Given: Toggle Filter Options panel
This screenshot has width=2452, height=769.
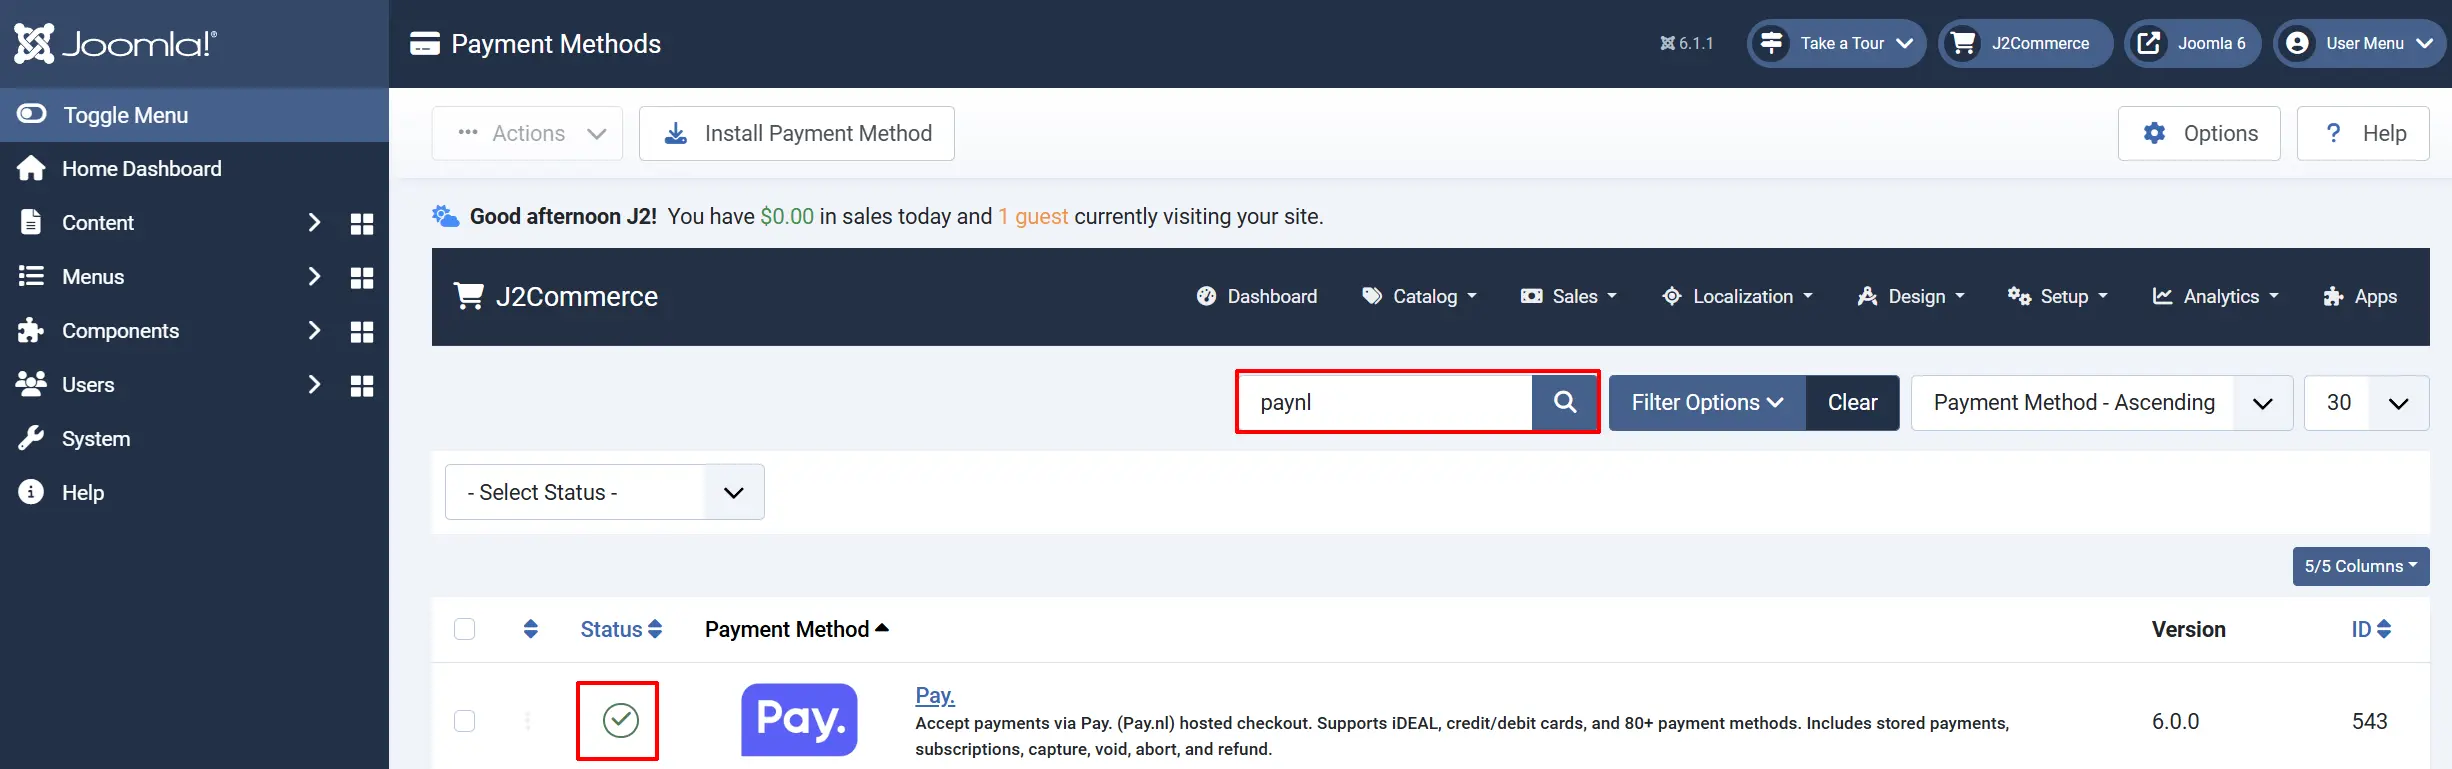Looking at the screenshot, I should (1707, 402).
